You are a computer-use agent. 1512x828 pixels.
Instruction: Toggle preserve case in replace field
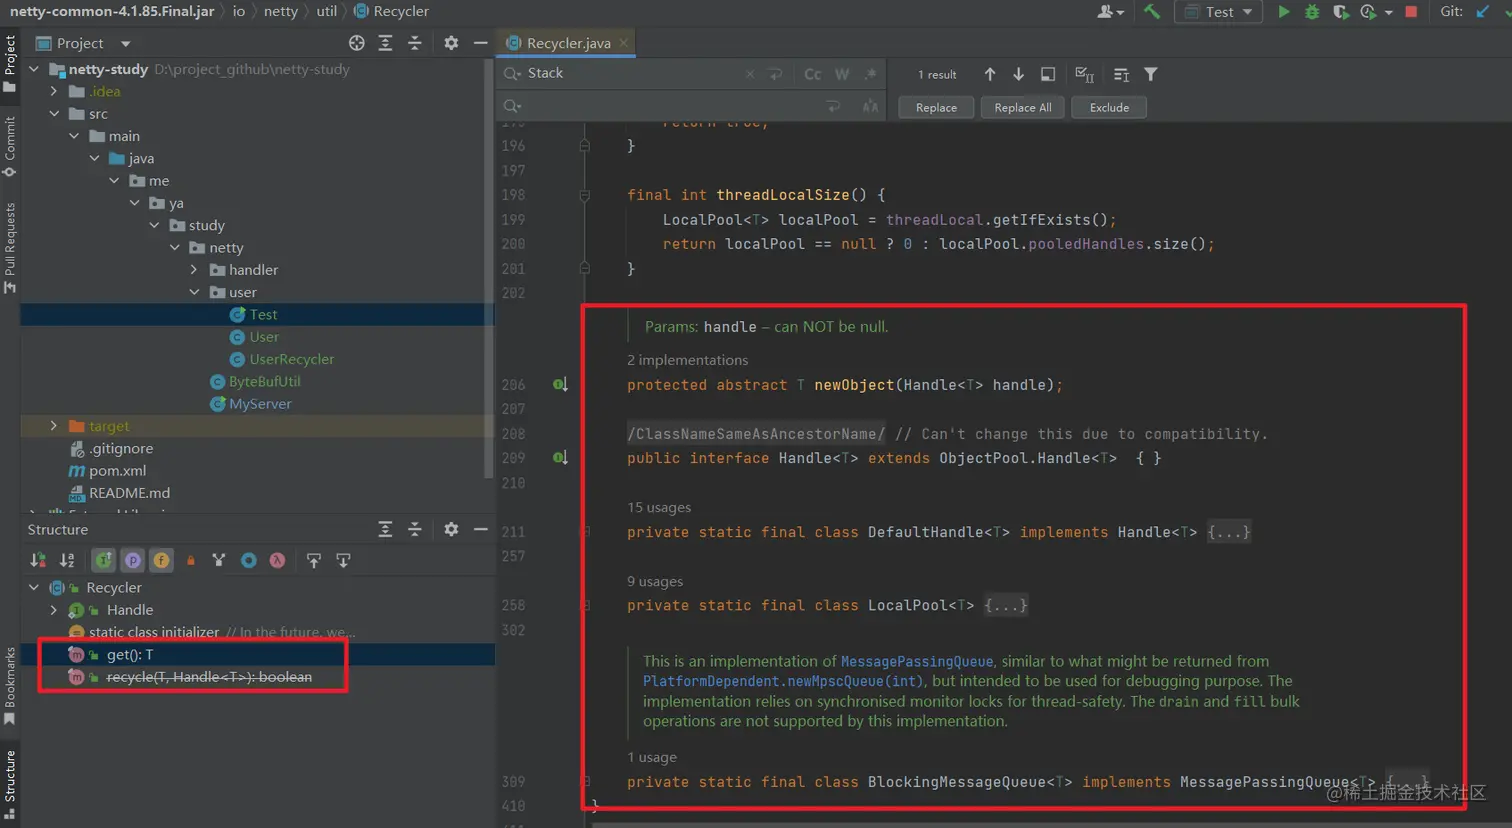[870, 106]
